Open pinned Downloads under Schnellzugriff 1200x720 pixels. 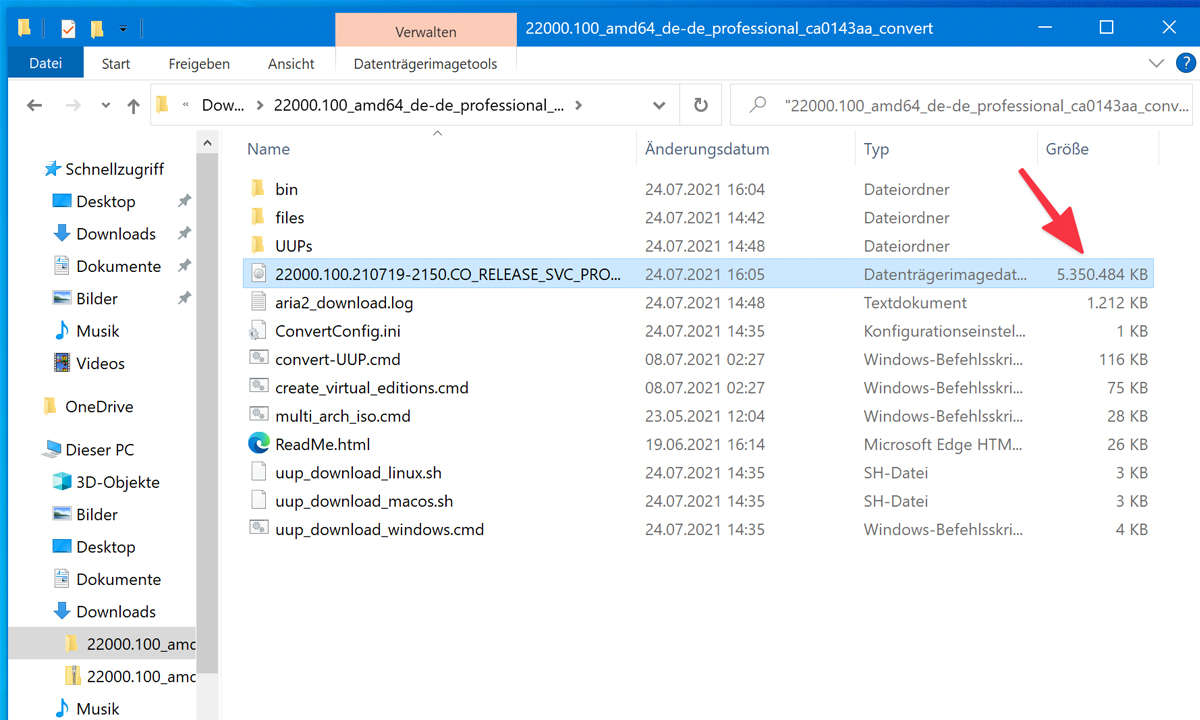(116, 234)
